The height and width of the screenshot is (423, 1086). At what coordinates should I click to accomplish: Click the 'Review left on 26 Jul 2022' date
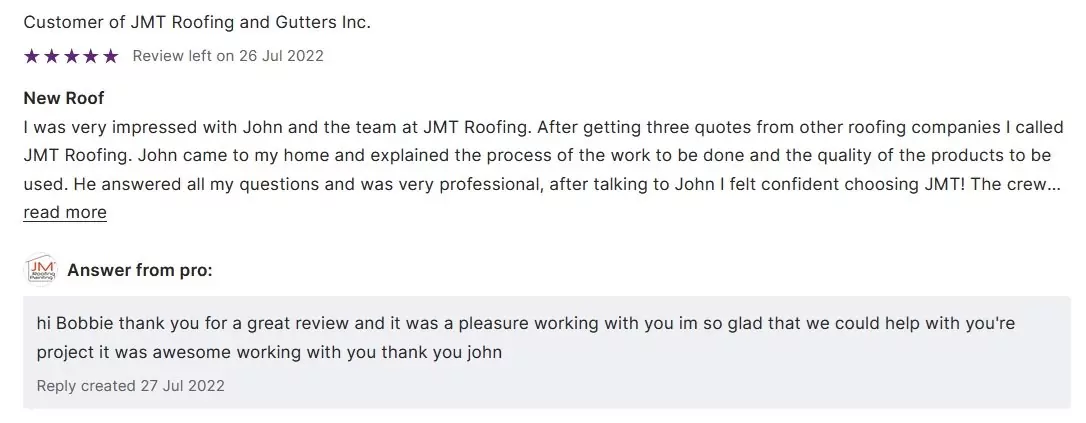click(228, 56)
